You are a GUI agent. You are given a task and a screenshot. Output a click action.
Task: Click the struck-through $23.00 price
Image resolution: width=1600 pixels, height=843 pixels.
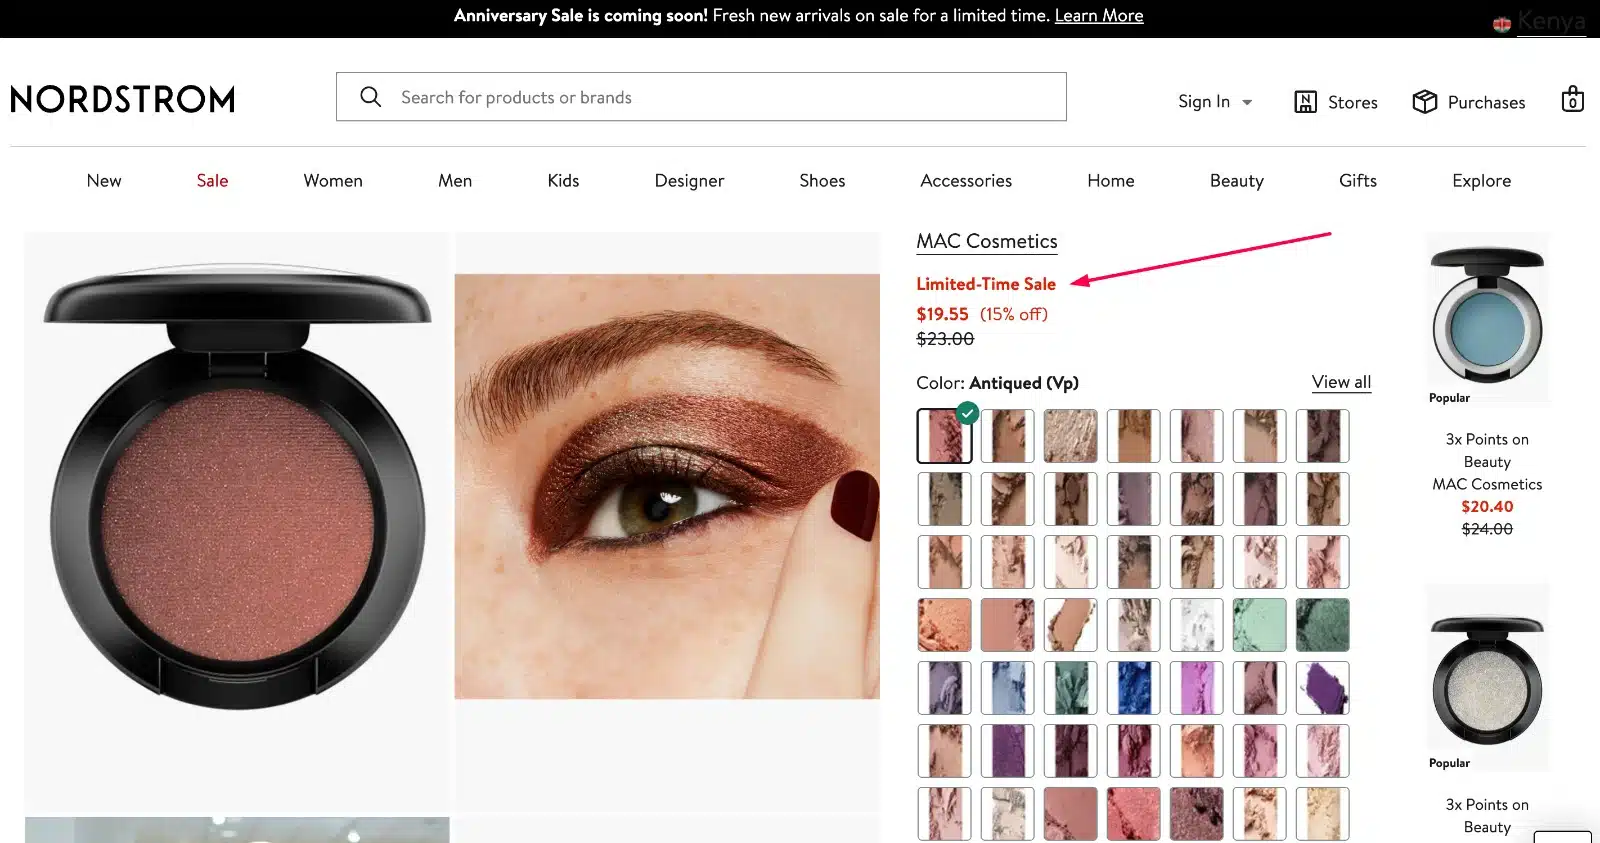pyautogui.click(x=945, y=339)
